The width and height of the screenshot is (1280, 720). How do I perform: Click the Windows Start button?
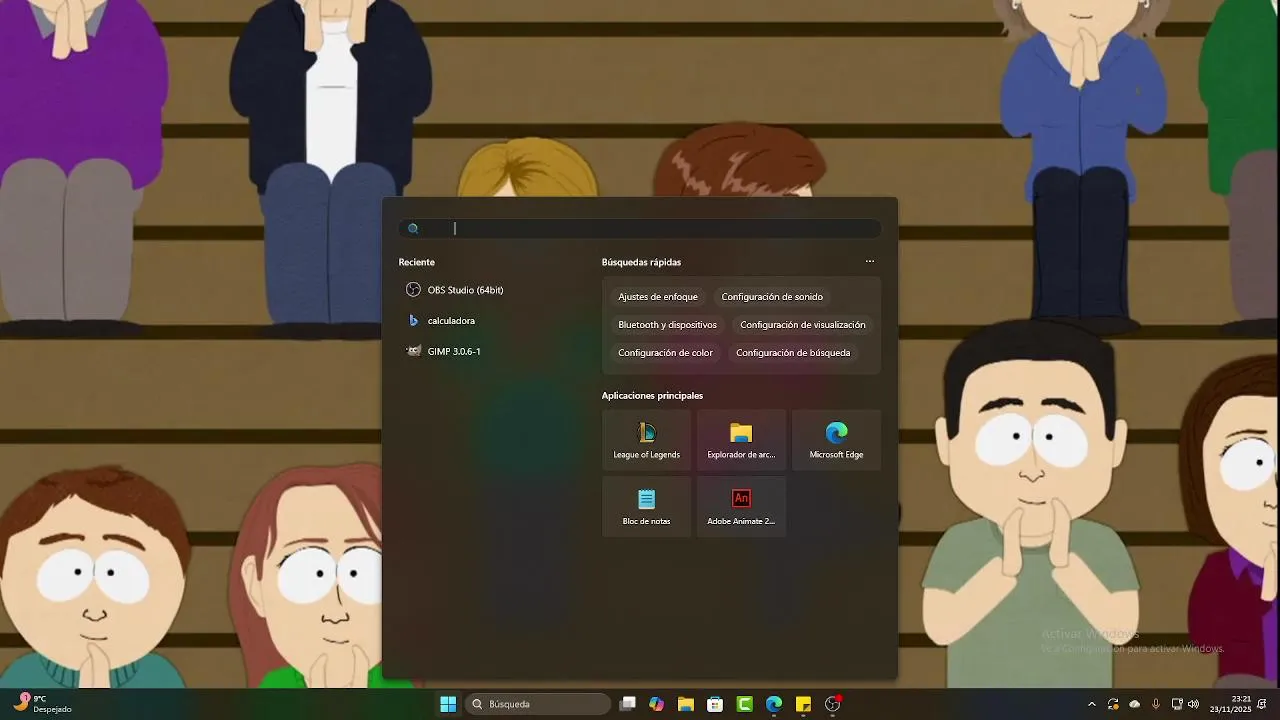pos(448,704)
